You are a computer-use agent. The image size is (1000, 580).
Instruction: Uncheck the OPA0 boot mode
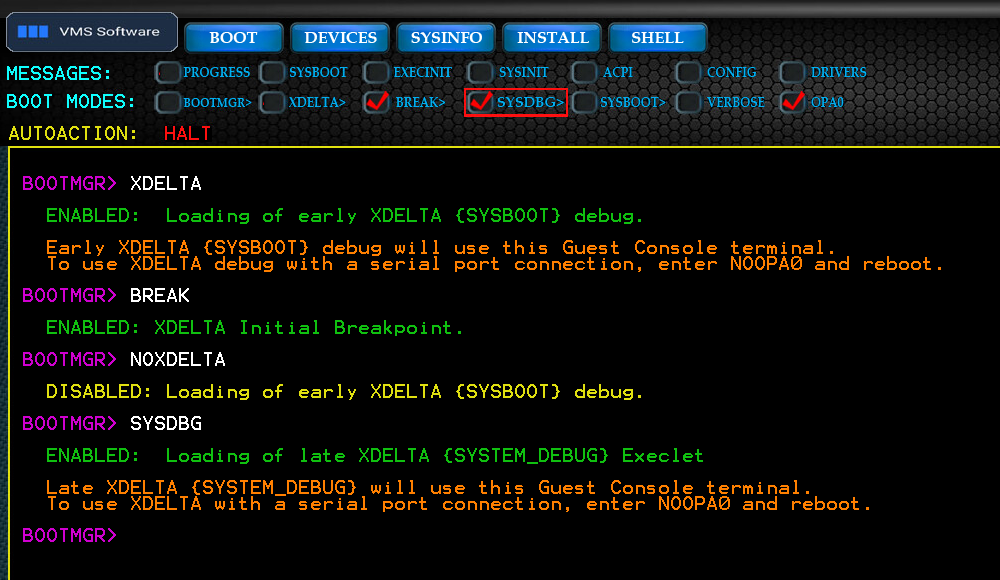click(793, 102)
